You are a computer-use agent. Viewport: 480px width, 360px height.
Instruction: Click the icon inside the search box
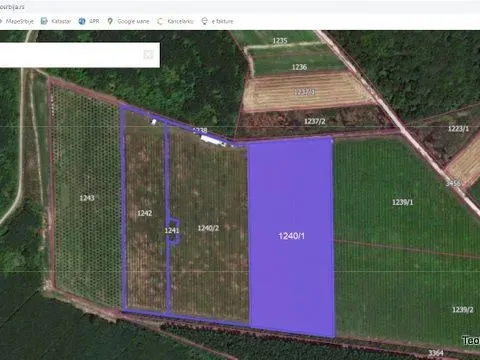(x=148, y=55)
